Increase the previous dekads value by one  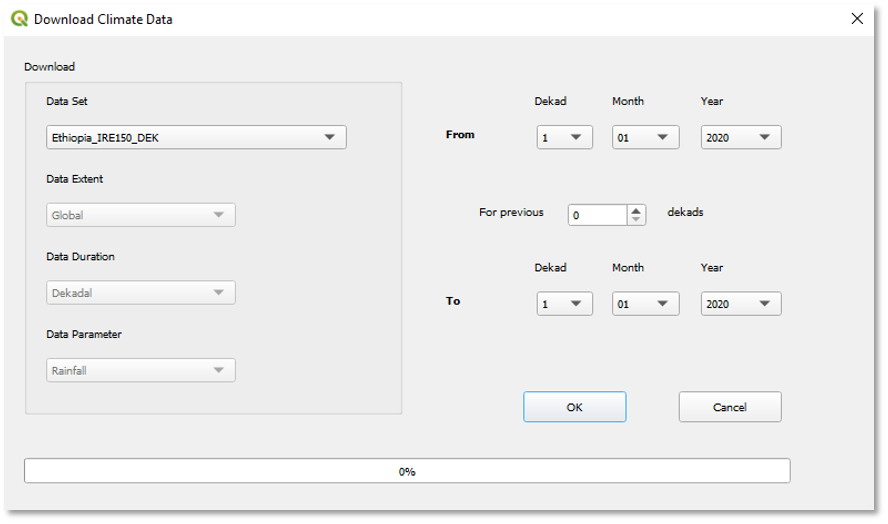(x=637, y=210)
